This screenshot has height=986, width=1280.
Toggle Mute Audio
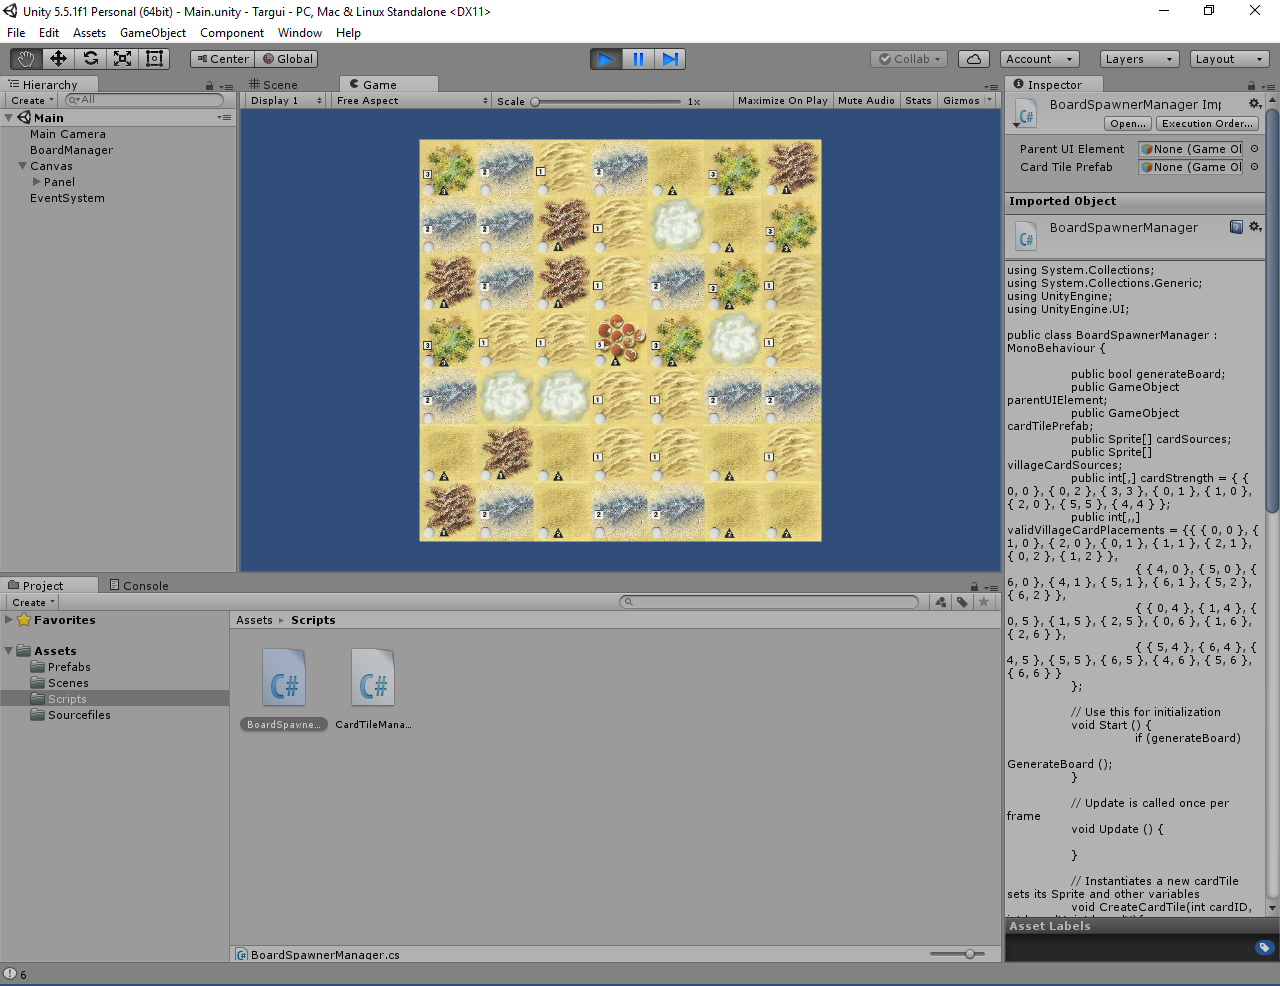coord(866,101)
